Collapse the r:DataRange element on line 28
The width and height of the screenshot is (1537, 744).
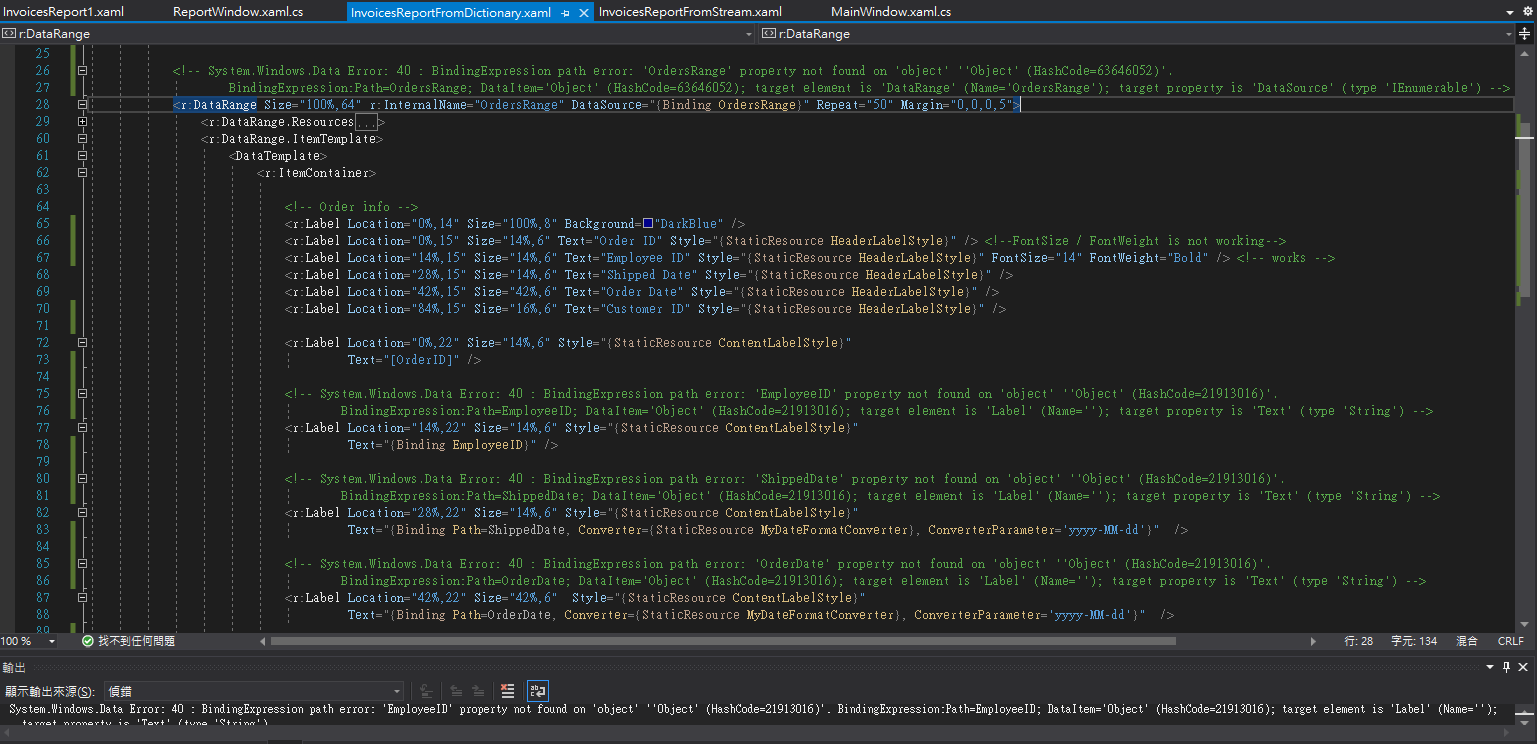tap(82, 105)
